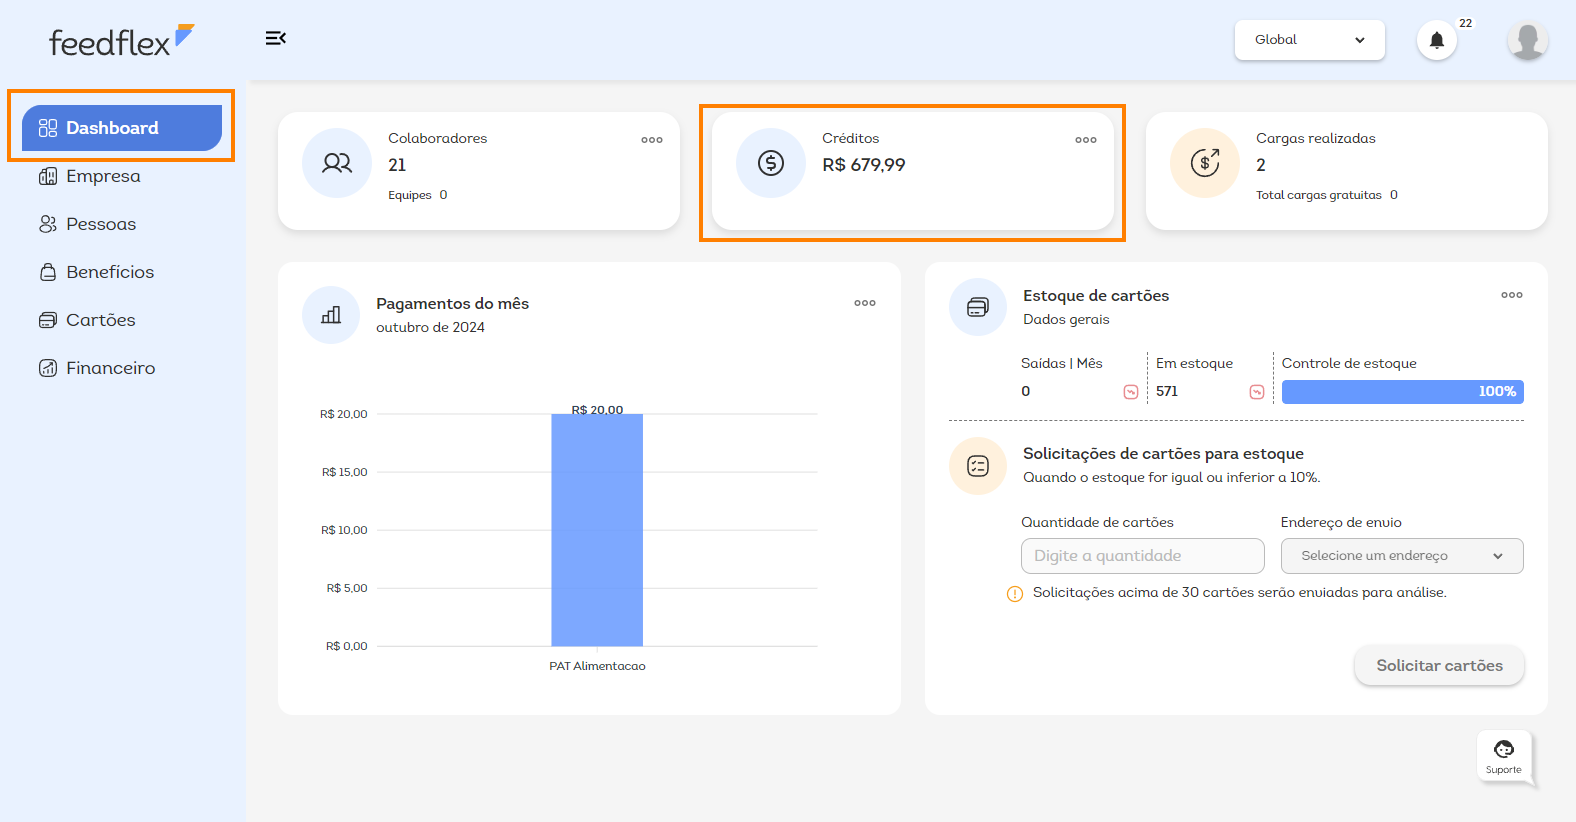Screen dimensions: 1576x822
Task: Click the Cargas realizadas icon
Action: point(1204,163)
